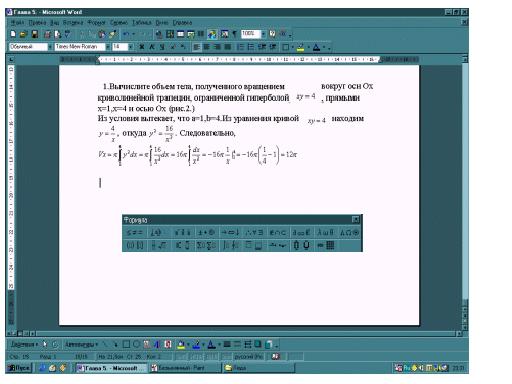Open the Office Assistant help icon
The height and width of the screenshot is (384, 512).
pos(272,34)
